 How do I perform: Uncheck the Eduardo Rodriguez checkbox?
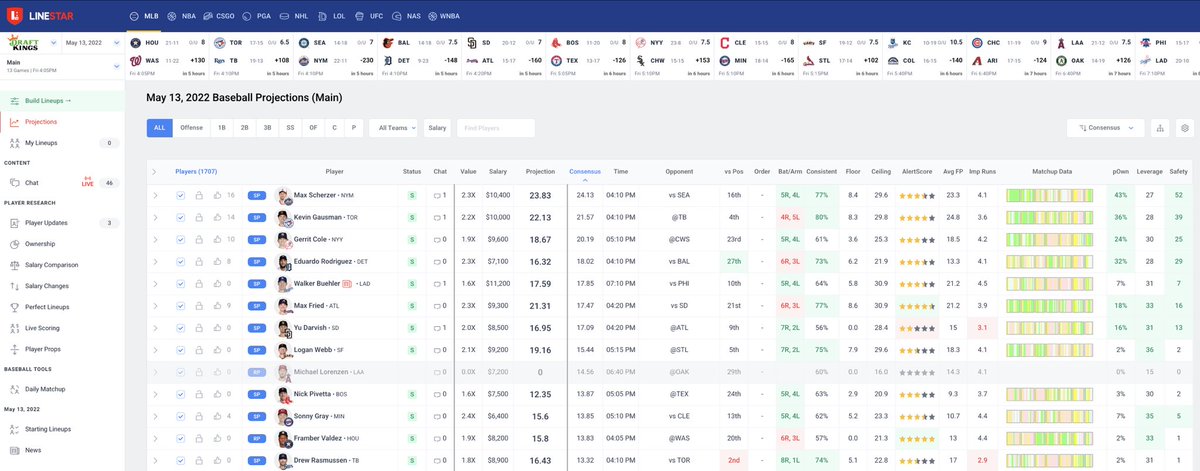[x=181, y=262]
